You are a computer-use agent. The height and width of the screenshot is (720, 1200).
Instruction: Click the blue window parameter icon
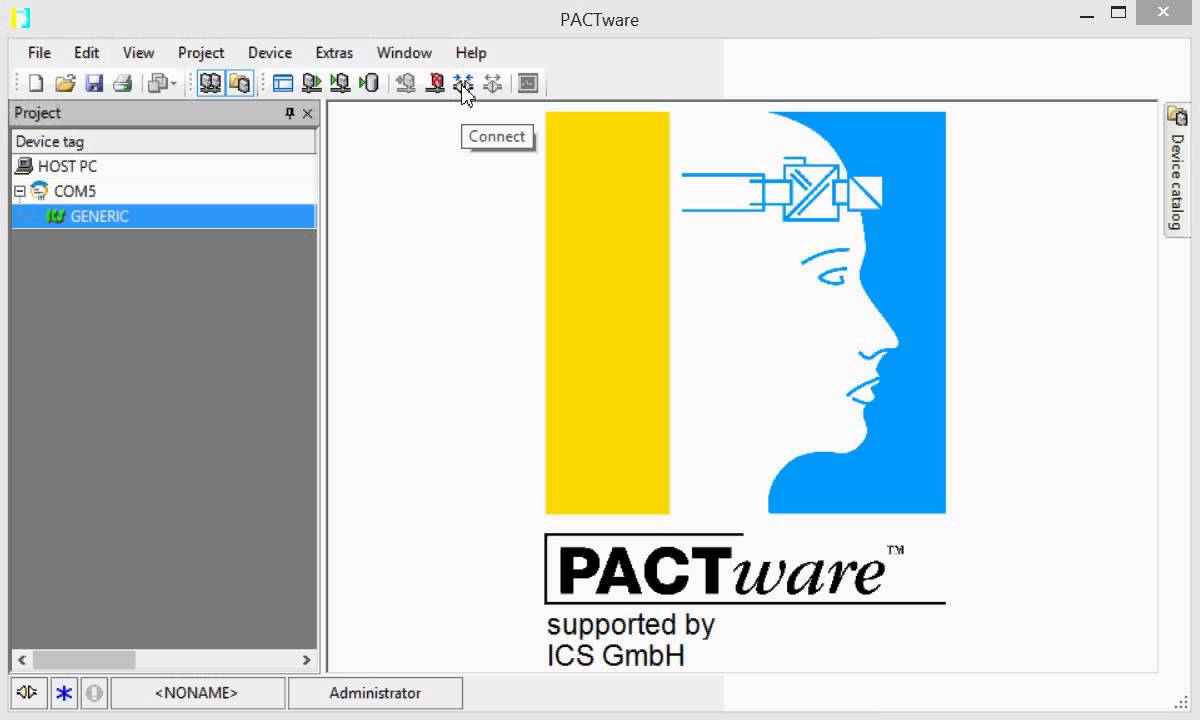283,84
